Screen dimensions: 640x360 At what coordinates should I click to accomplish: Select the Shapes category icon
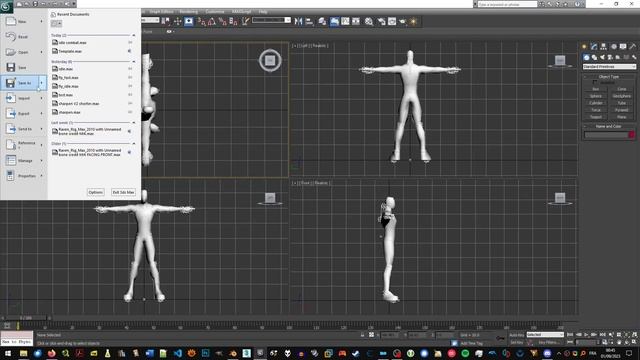(594, 57)
